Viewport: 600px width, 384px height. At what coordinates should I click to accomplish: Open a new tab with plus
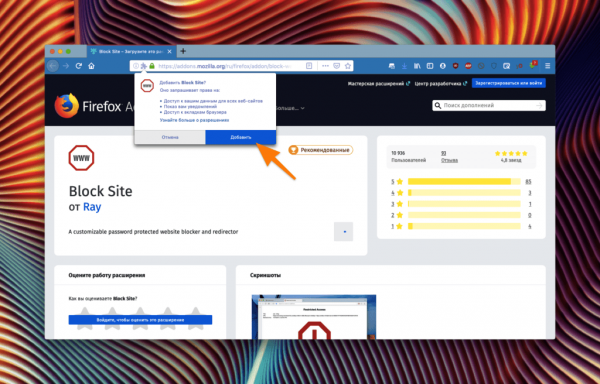pyautogui.click(x=183, y=51)
